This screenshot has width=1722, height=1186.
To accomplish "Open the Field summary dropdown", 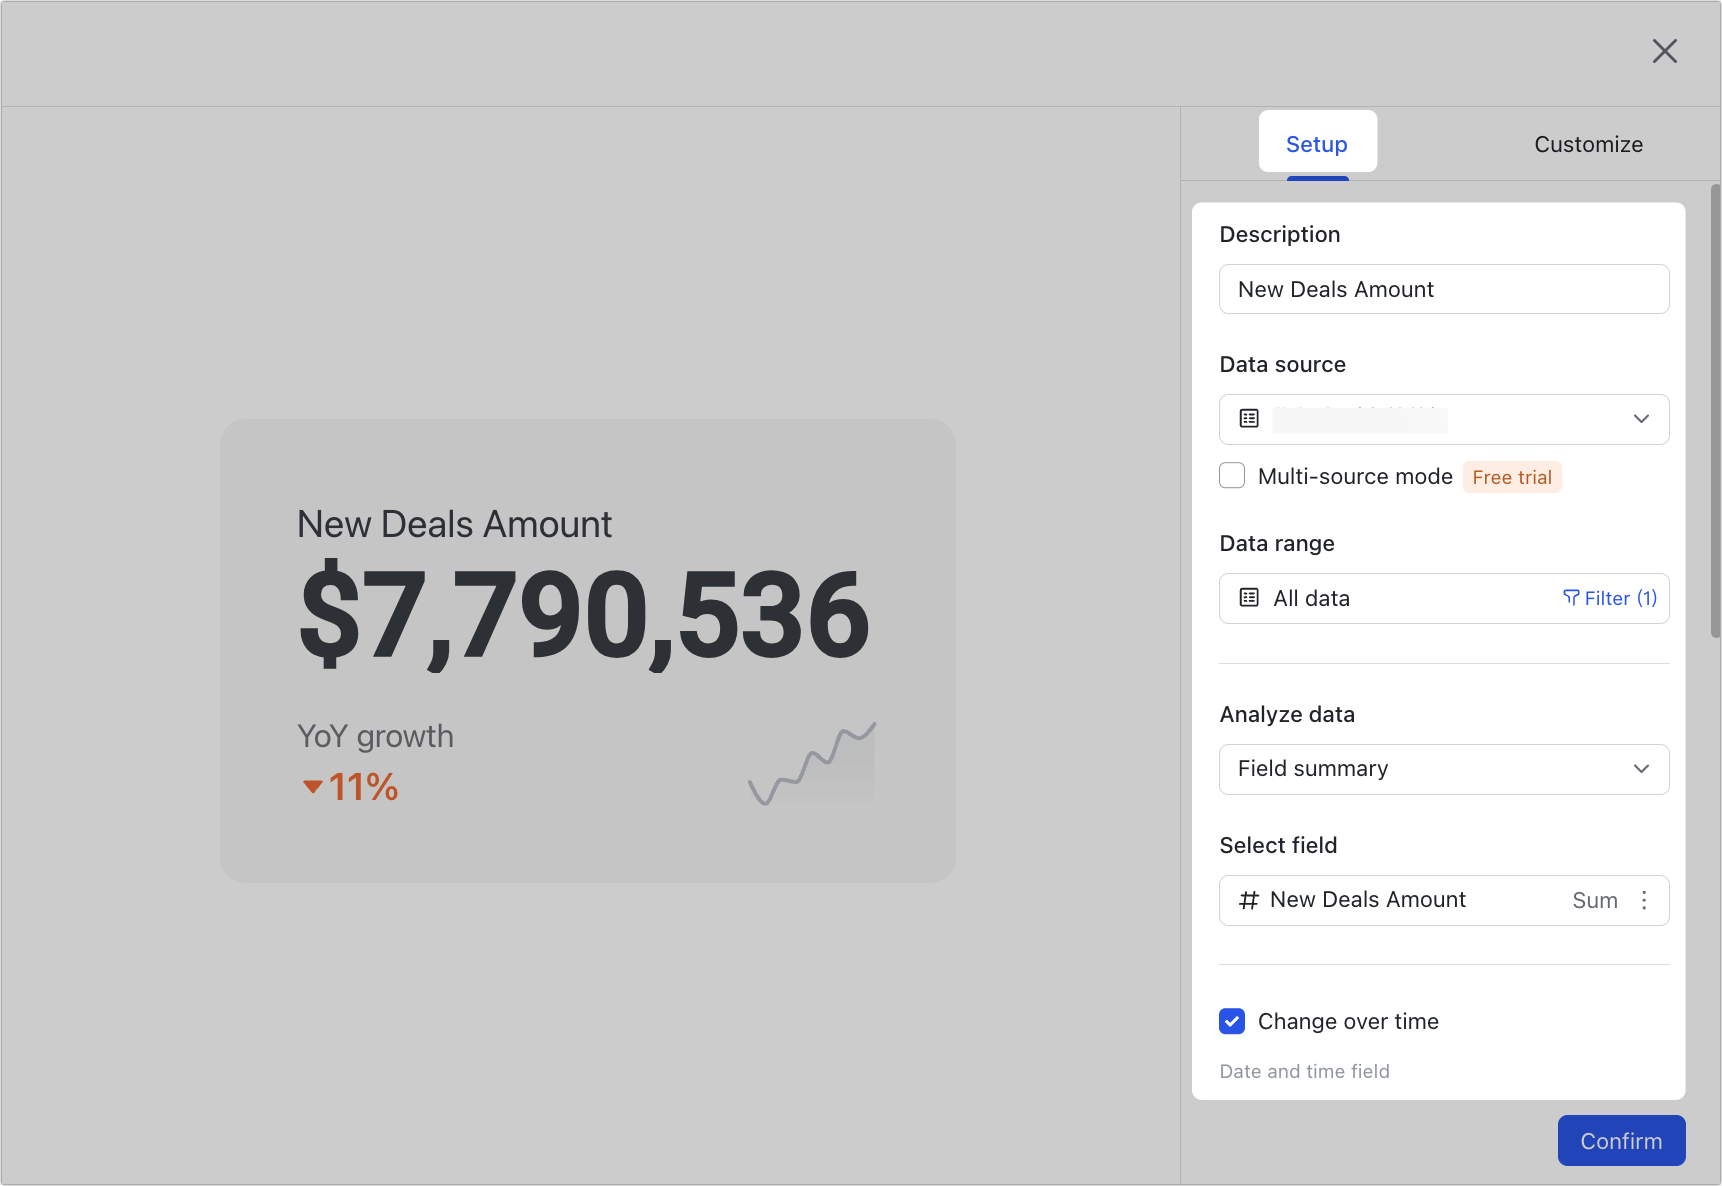I will 1641,769.
